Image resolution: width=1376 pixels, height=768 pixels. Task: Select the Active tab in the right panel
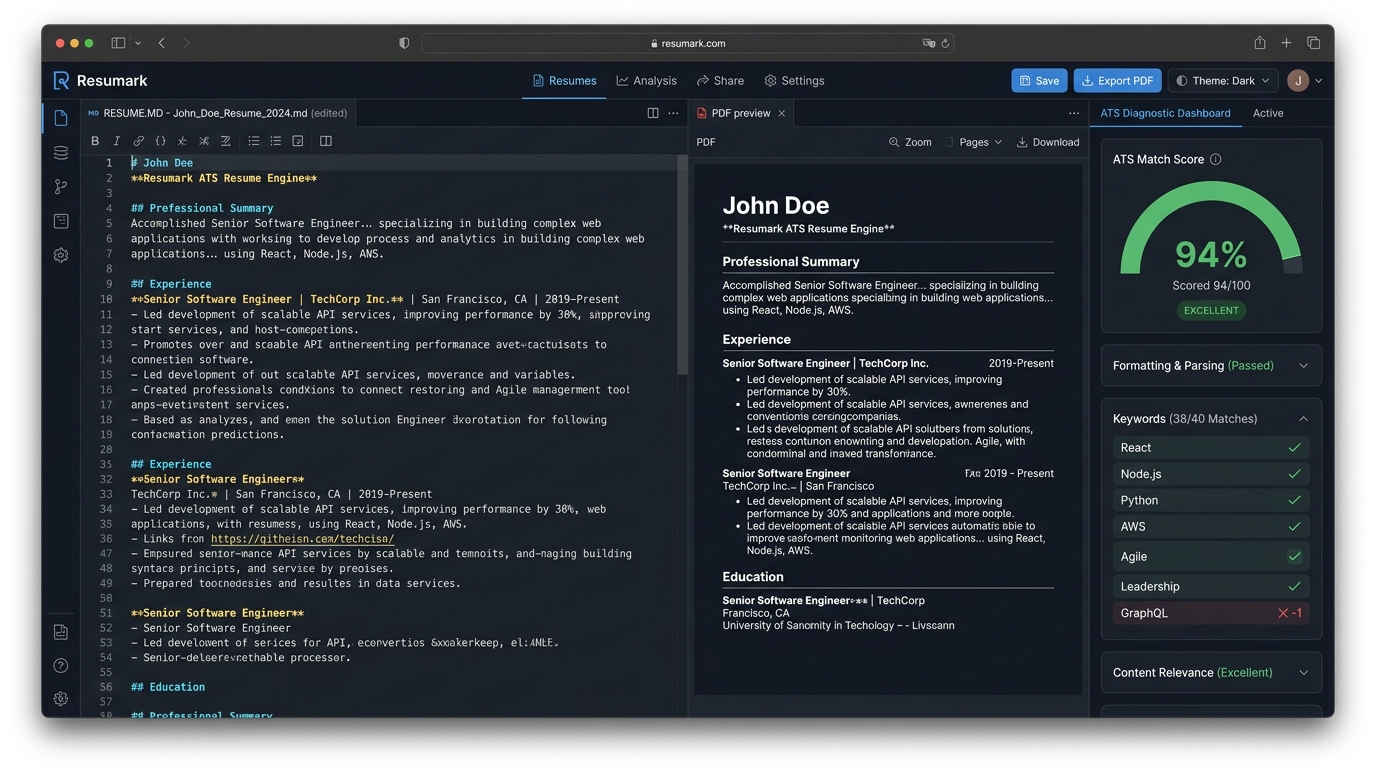pyautogui.click(x=1268, y=113)
